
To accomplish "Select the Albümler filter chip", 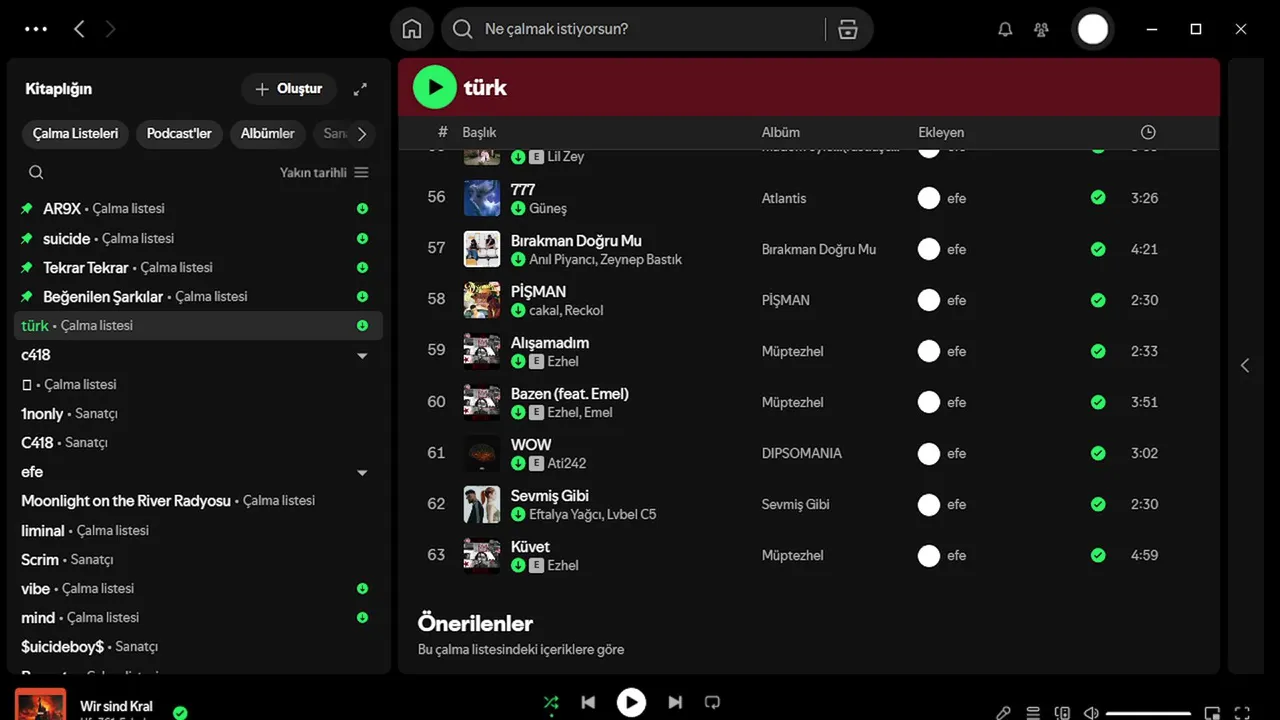I will 267,133.
